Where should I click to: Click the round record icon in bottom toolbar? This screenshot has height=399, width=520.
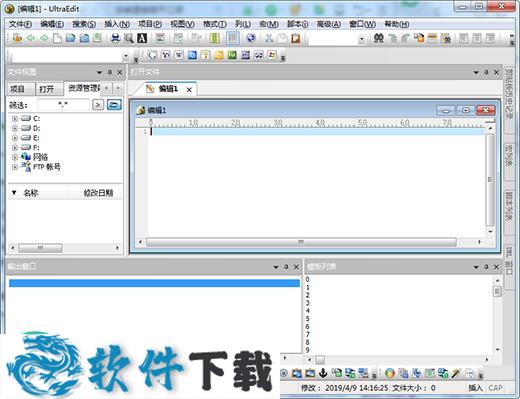click(284, 373)
